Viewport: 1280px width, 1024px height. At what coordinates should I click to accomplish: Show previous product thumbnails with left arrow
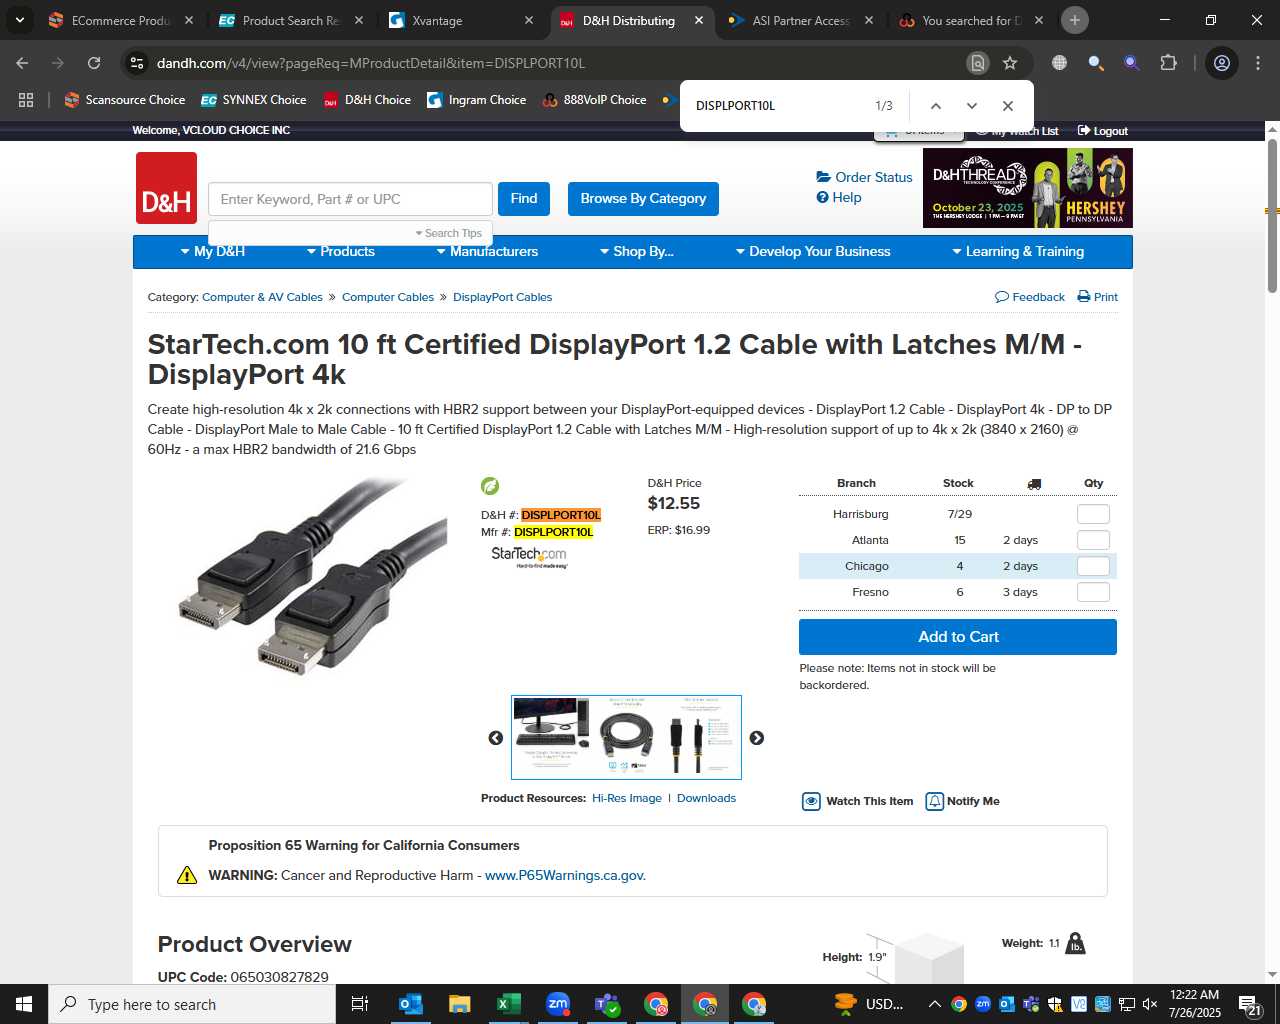point(495,738)
